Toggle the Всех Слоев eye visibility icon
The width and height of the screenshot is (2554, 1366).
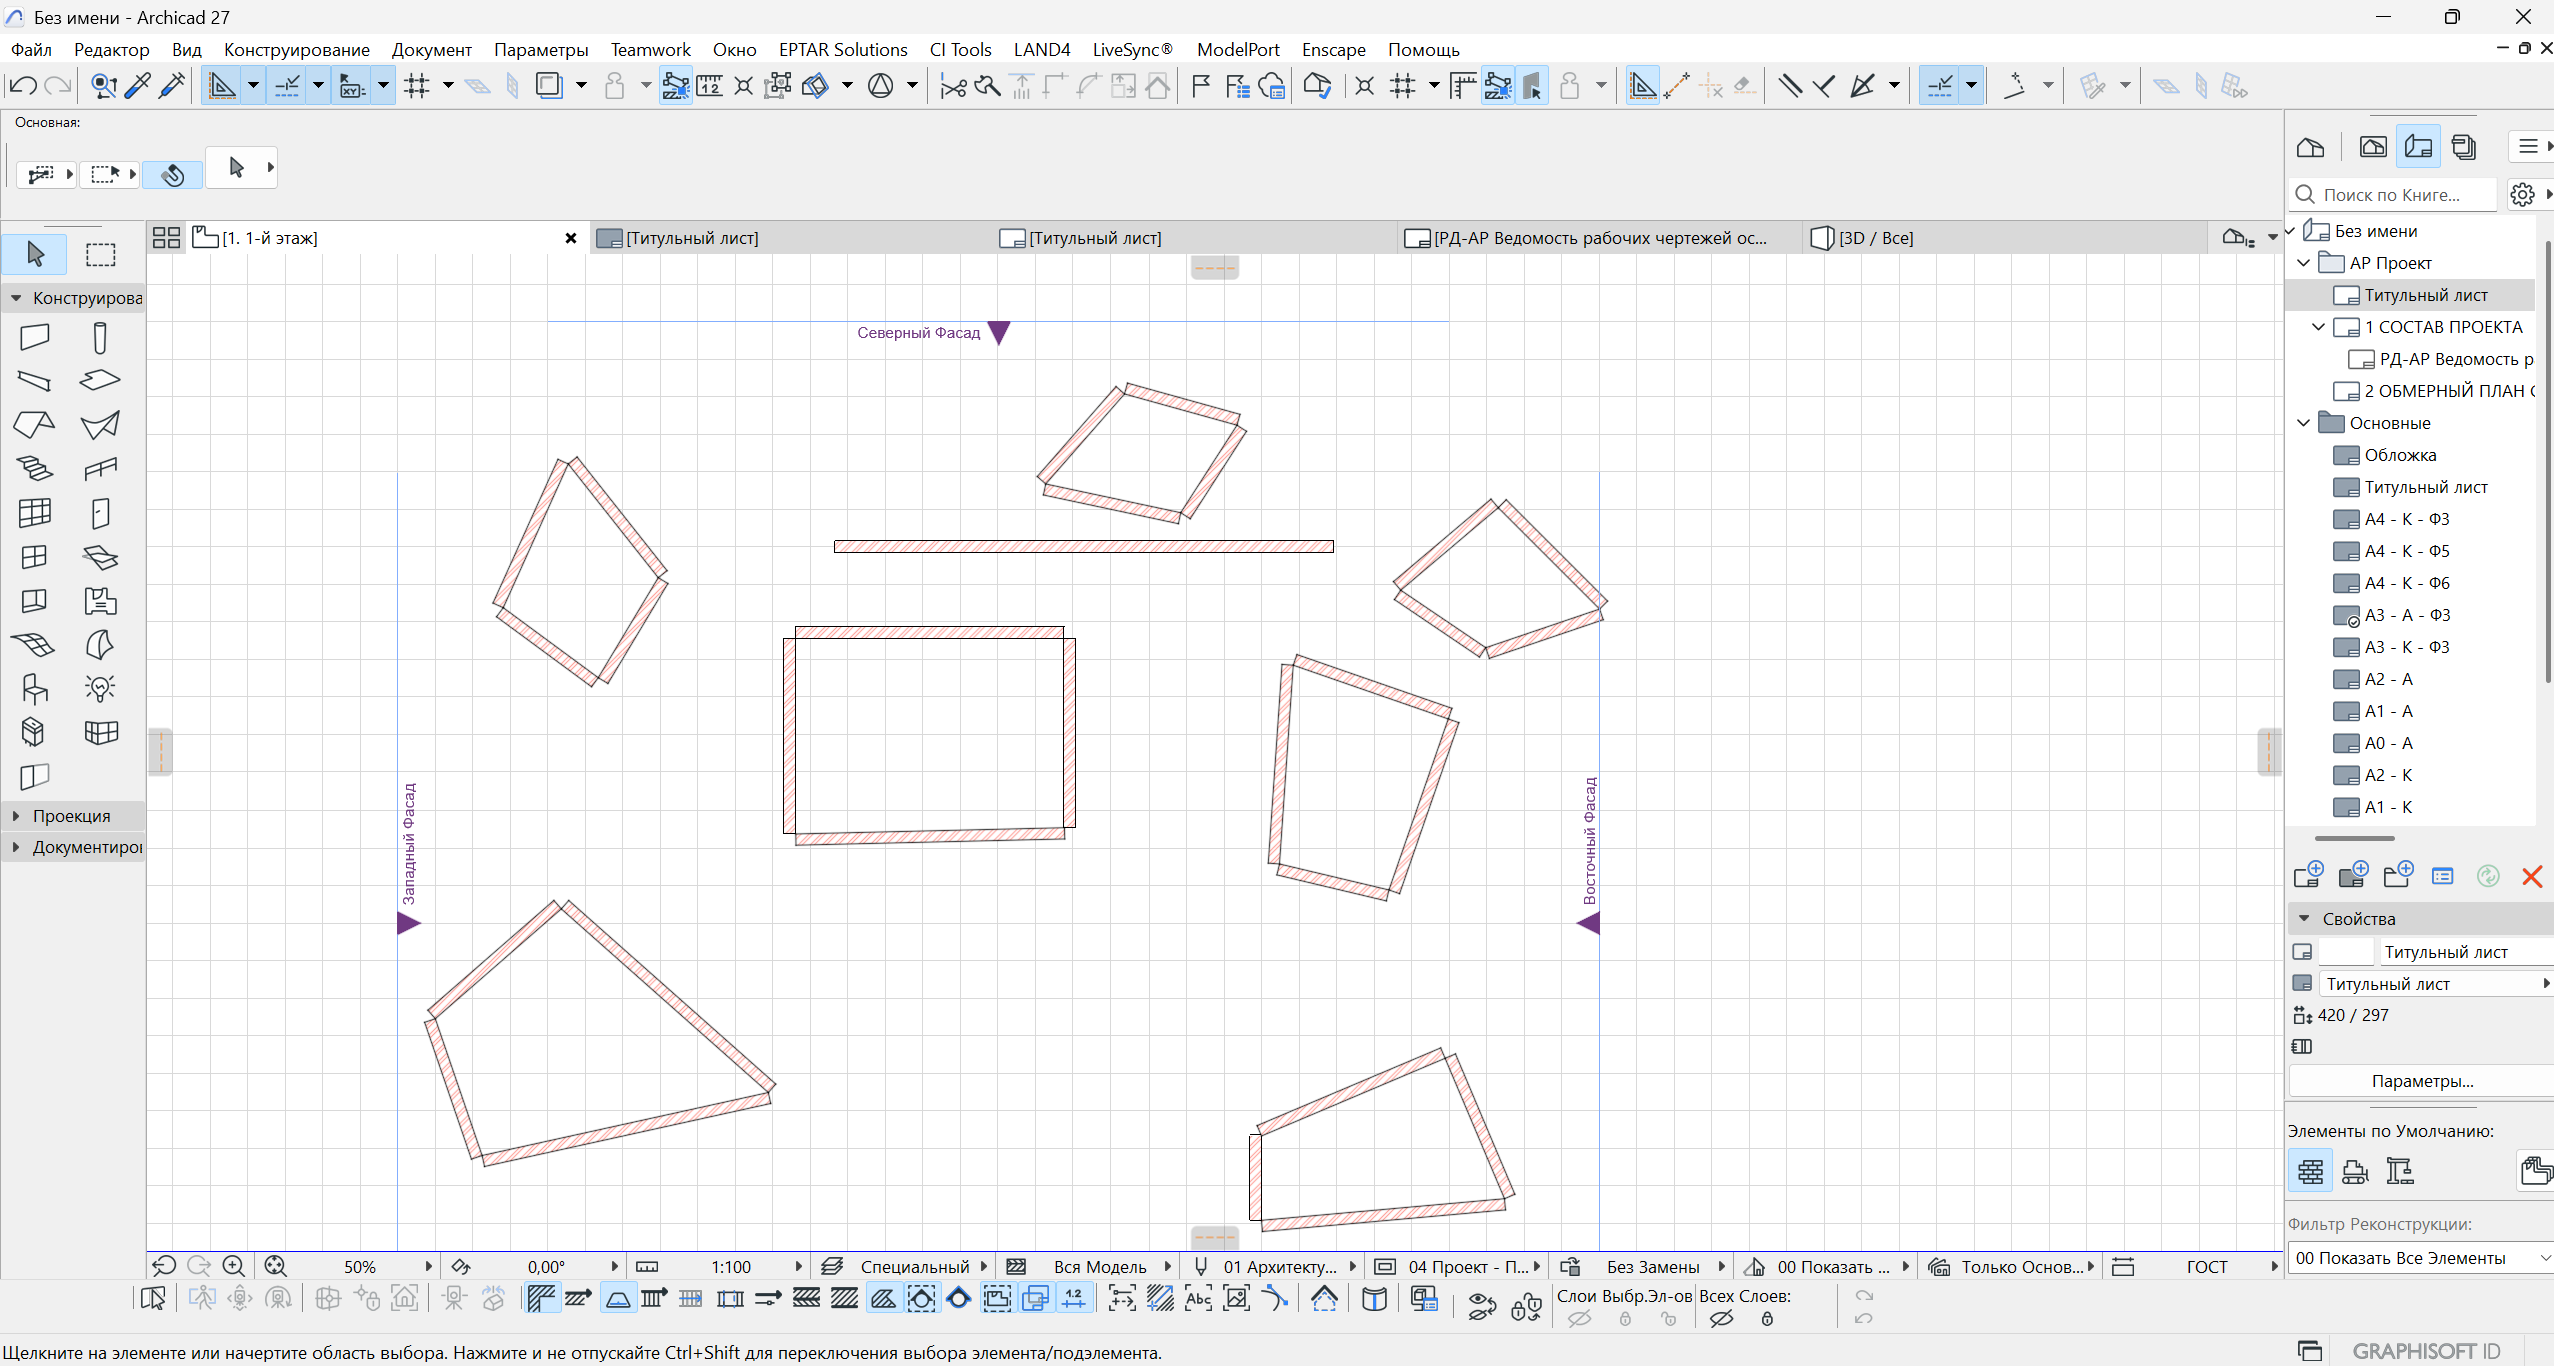coord(1721,1319)
